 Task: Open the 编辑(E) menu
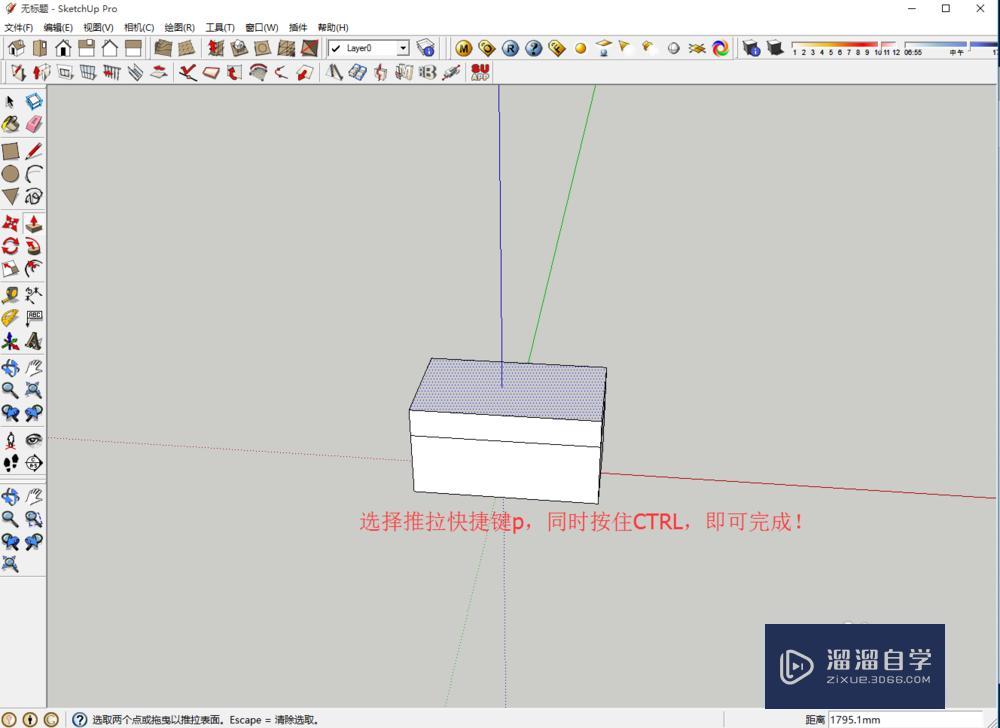coord(58,27)
